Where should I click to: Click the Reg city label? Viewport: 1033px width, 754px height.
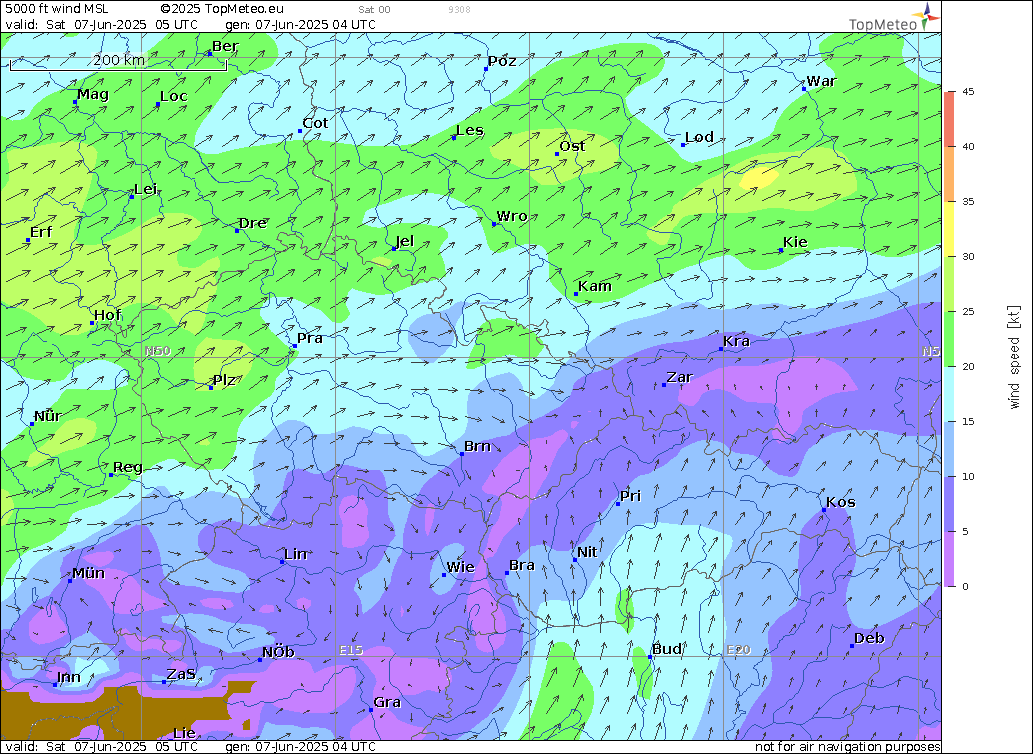pyautogui.click(x=128, y=468)
